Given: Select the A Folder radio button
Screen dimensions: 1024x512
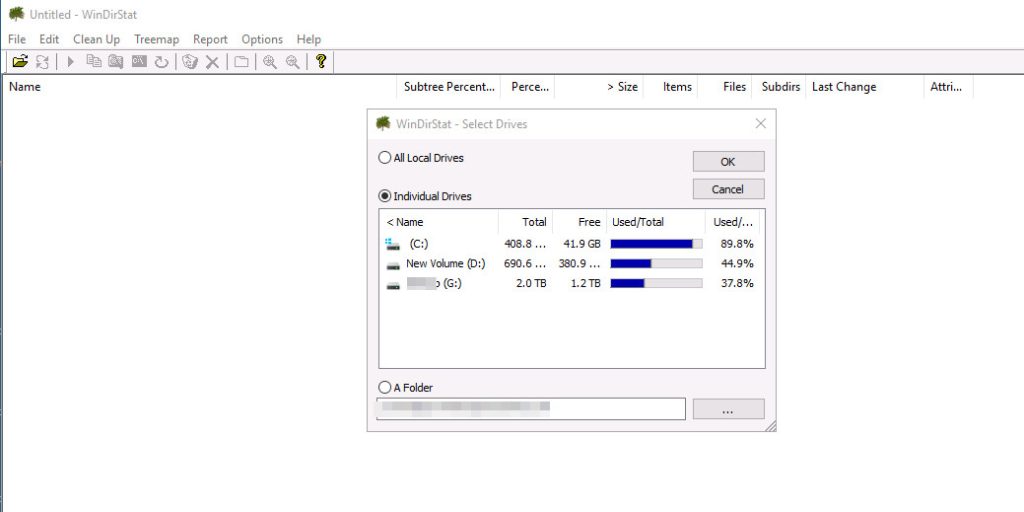Looking at the screenshot, I should coord(385,387).
